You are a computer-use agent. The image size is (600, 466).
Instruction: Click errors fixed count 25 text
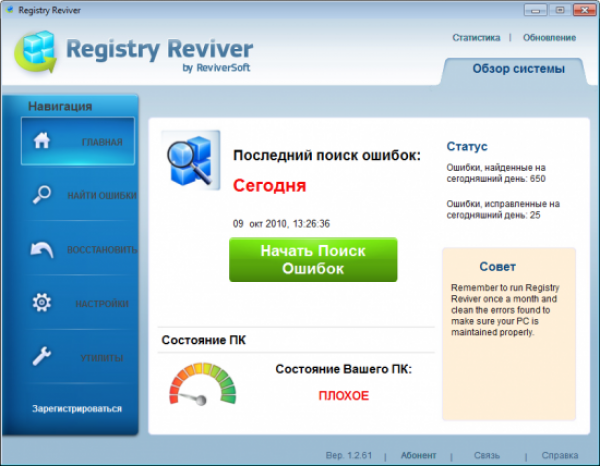[503, 209]
